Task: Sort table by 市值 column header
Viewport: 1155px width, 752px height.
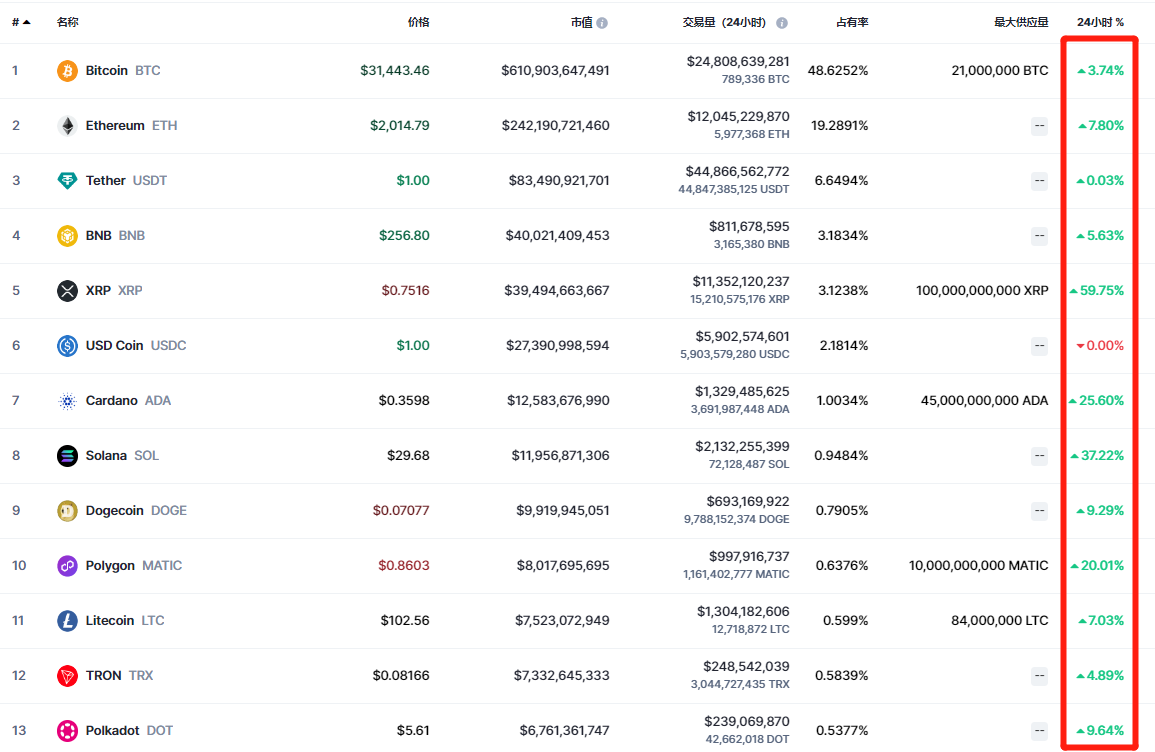Action: tap(582, 22)
